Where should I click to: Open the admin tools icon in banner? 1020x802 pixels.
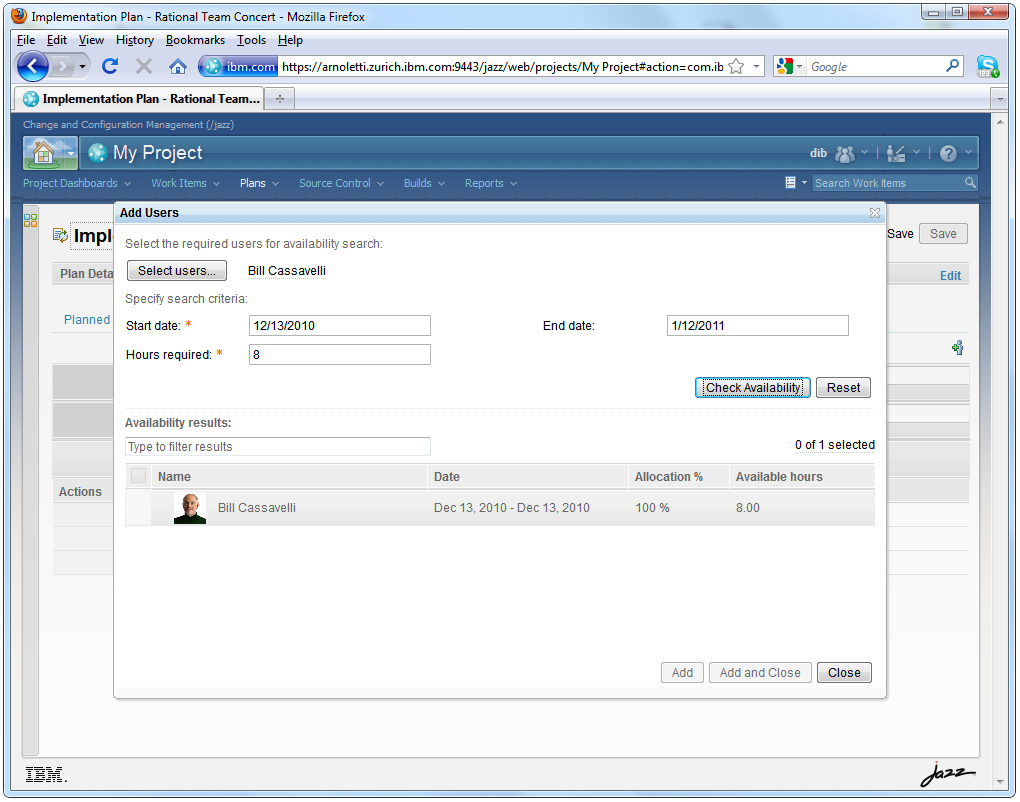pos(896,154)
